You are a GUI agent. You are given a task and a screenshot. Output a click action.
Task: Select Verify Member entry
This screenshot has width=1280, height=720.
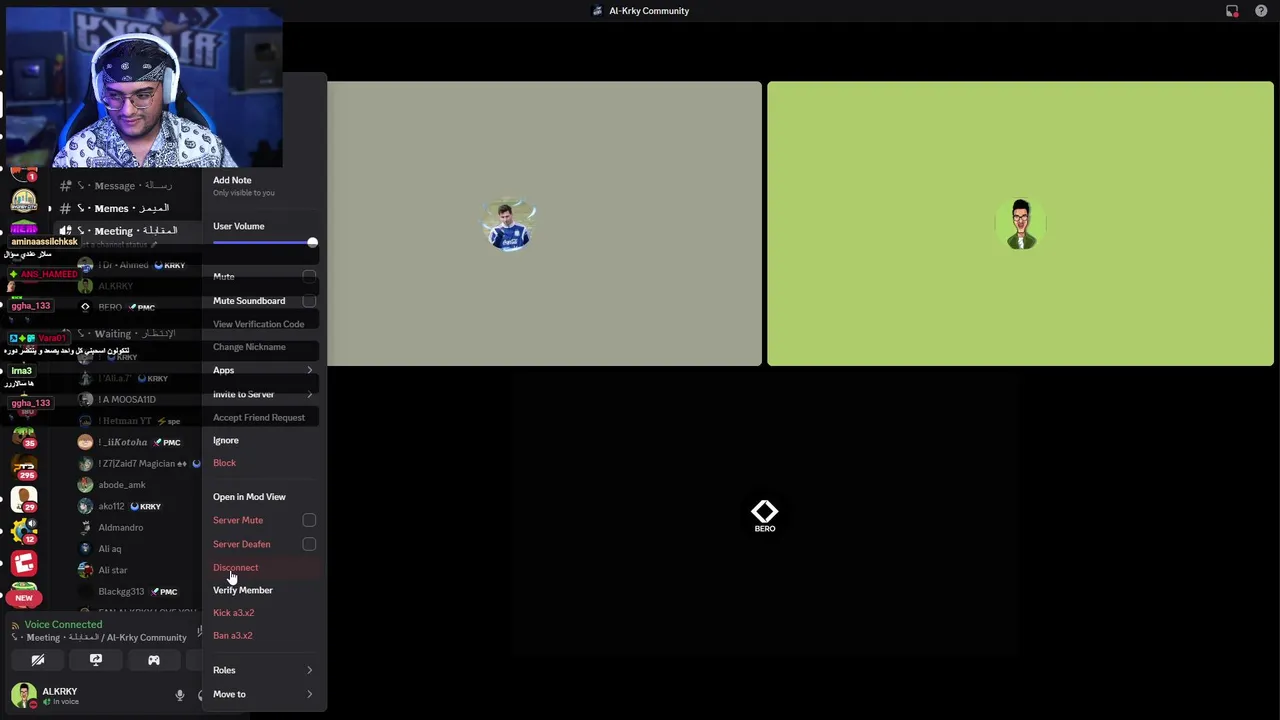click(x=242, y=590)
